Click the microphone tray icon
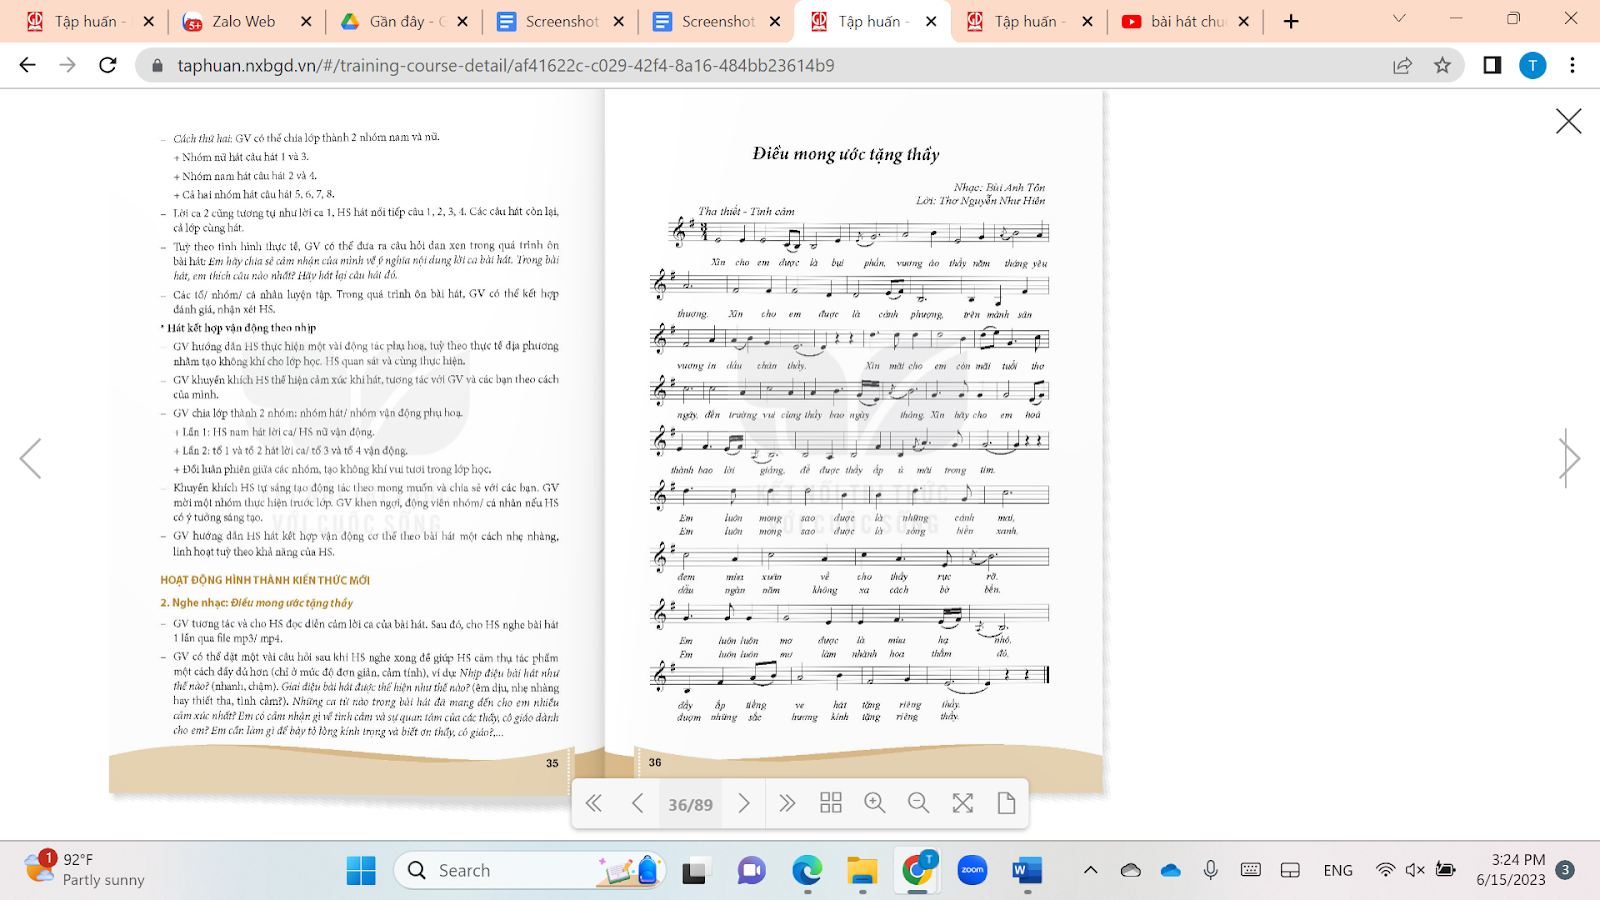 tap(1211, 870)
